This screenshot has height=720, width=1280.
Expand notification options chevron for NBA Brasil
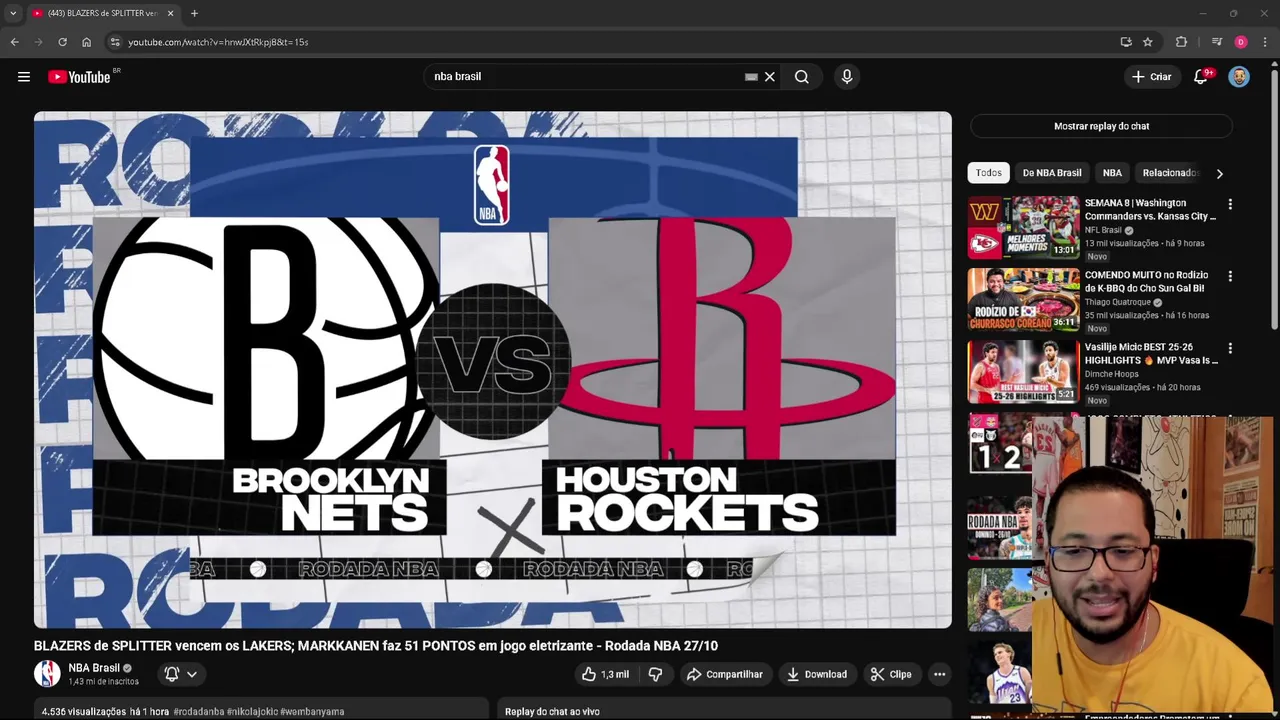192,674
